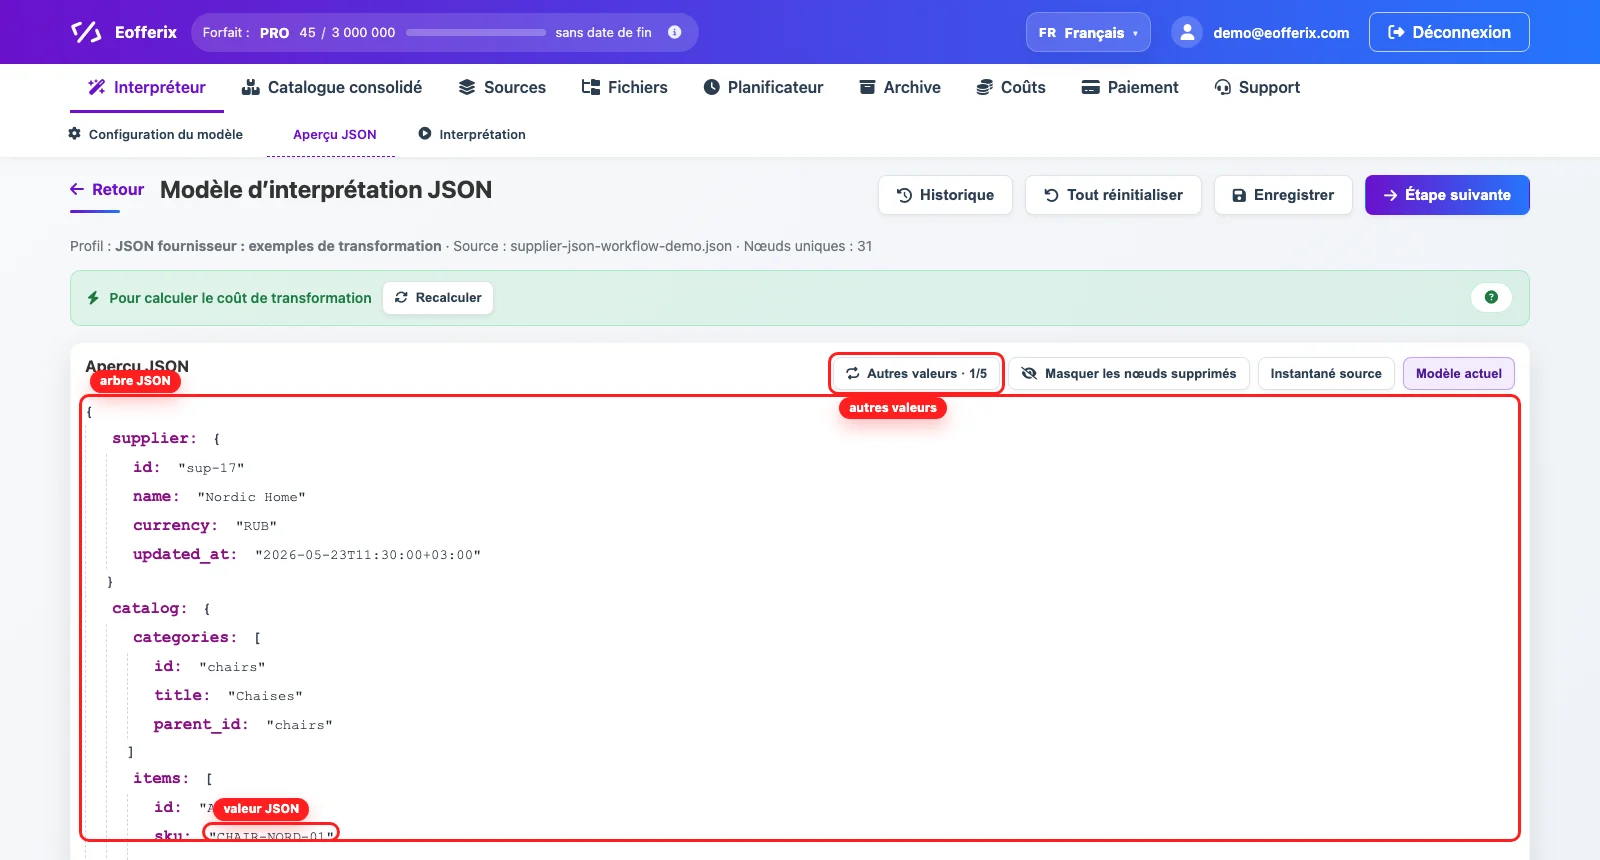Switch to Modèle actuel view
This screenshot has height=860, width=1600.
tap(1459, 374)
